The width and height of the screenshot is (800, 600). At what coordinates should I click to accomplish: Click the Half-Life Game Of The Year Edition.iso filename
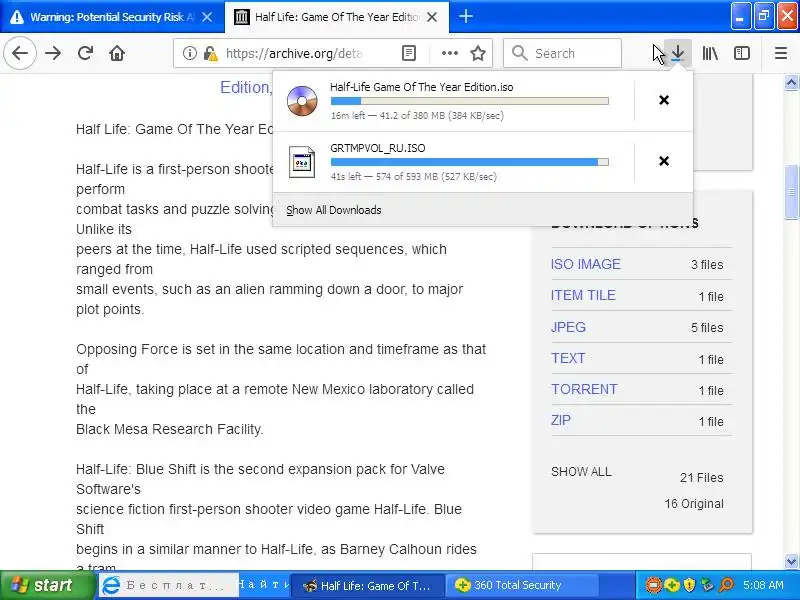point(421,87)
